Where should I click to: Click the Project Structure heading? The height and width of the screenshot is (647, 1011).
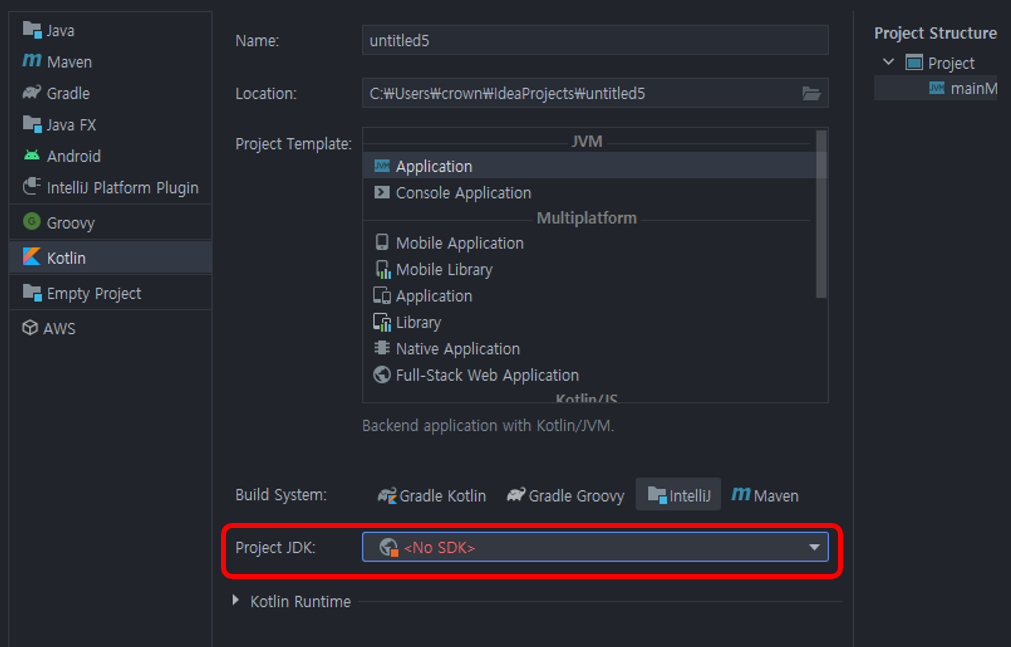935,33
